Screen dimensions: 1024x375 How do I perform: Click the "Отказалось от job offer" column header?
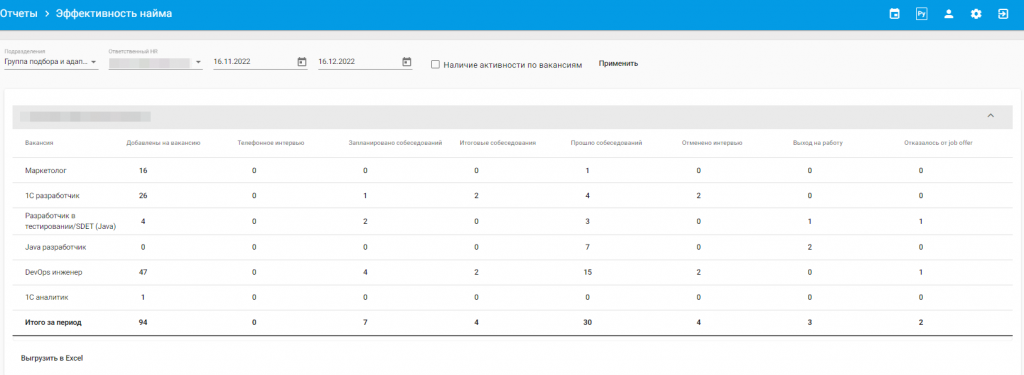click(938, 142)
